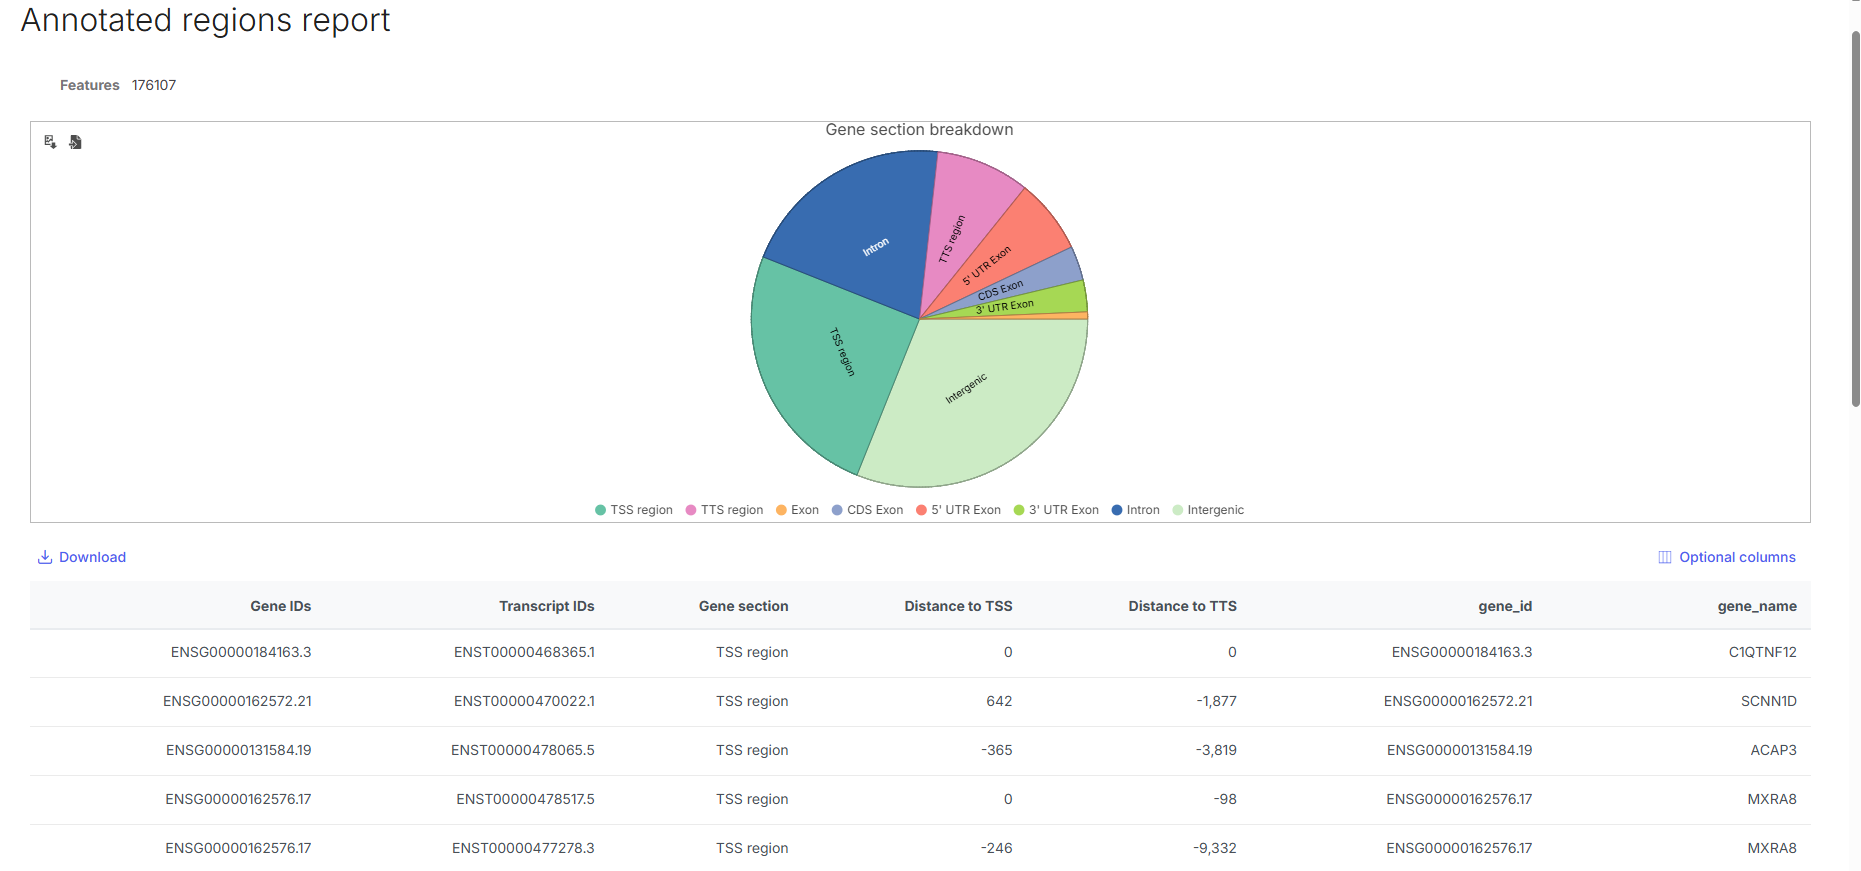Toggle TTS region legend entry
Image resolution: width=1861 pixels, height=871 pixels.
[x=724, y=510]
